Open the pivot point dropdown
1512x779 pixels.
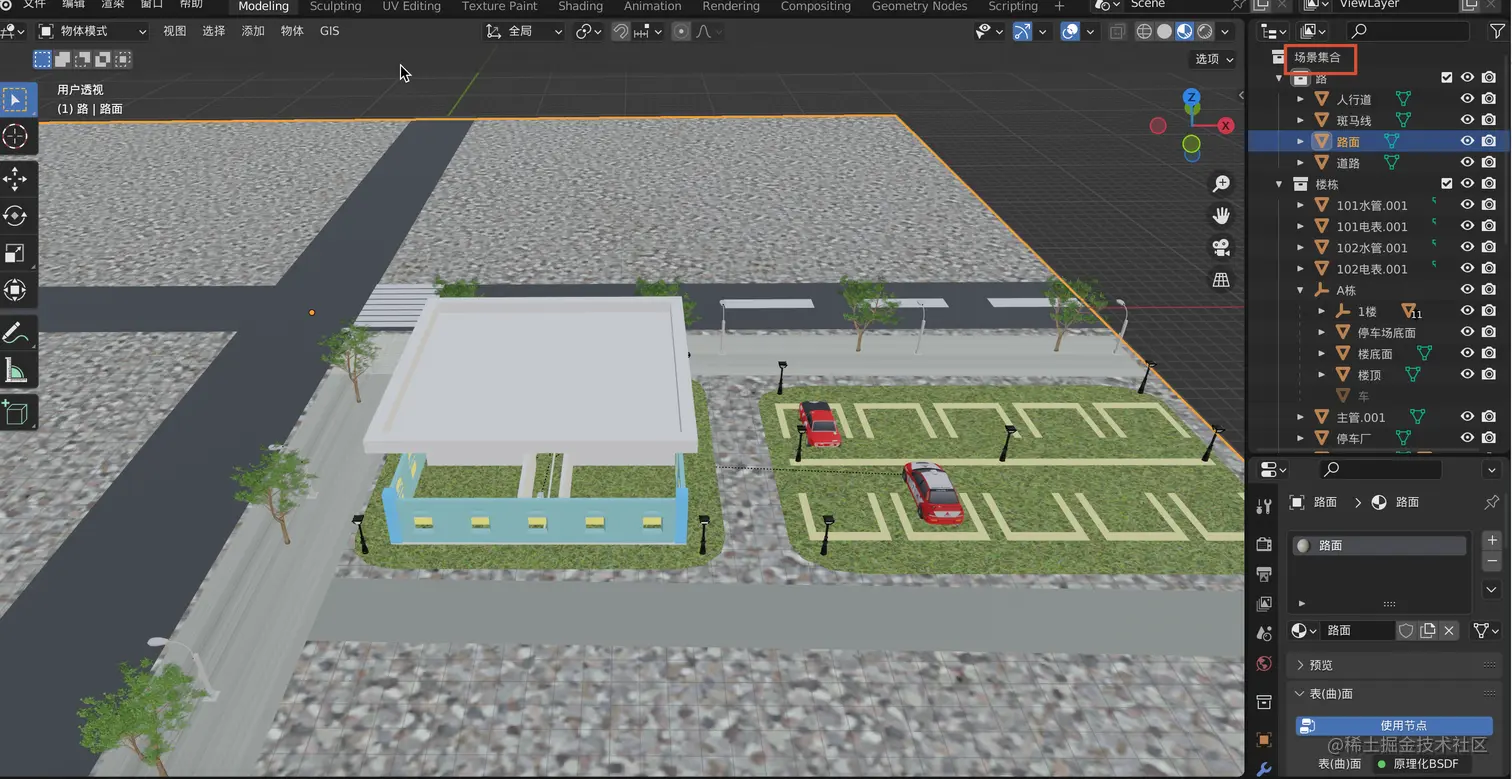(x=588, y=32)
